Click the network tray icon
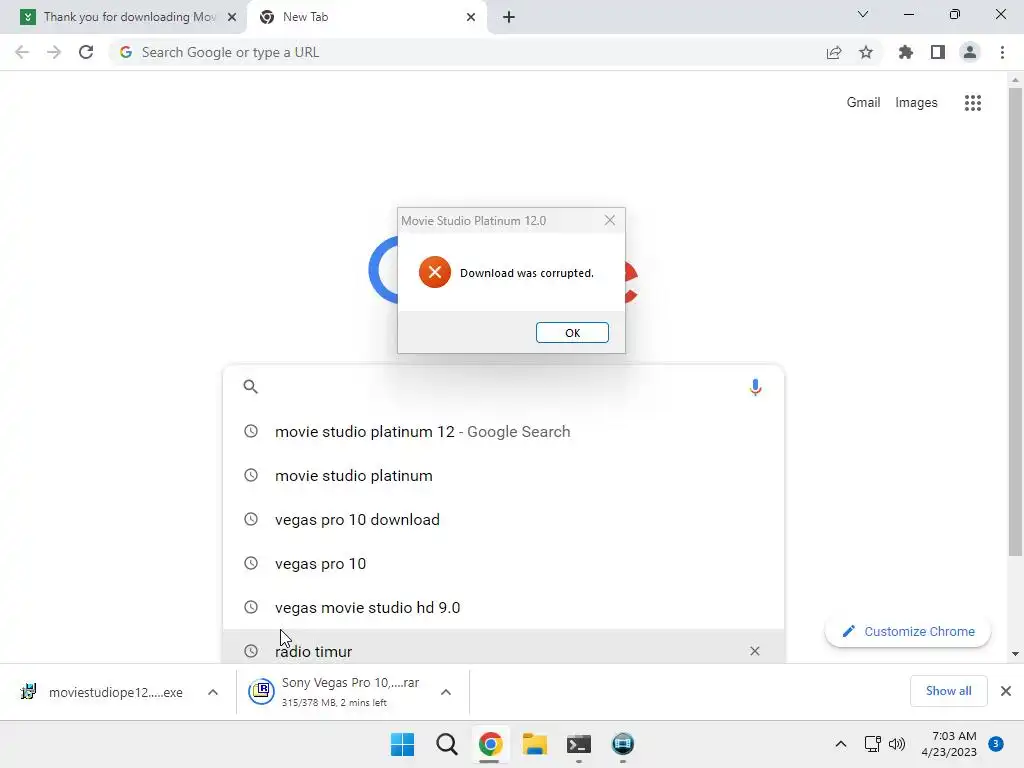Image resolution: width=1024 pixels, height=768 pixels. coord(872,744)
